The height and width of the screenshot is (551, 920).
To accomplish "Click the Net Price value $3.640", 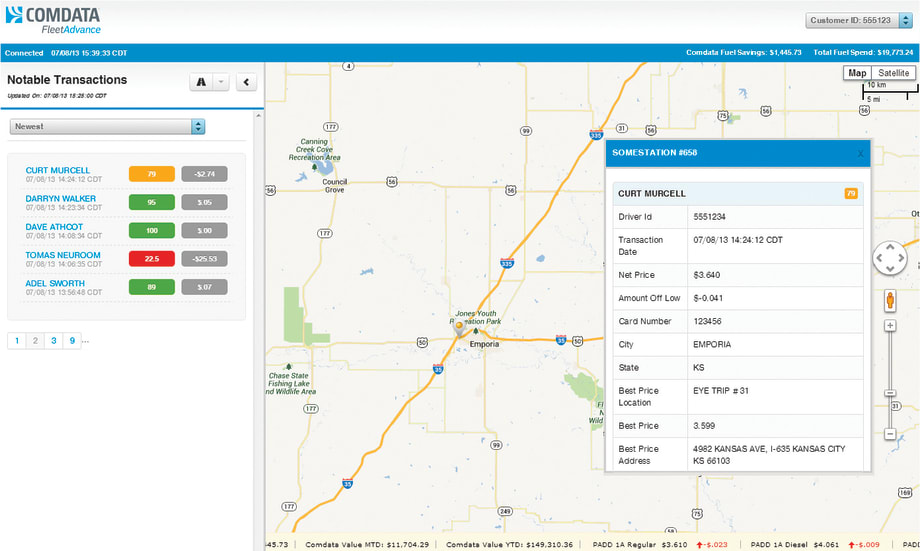I will pyautogui.click(x=706, y=275).
